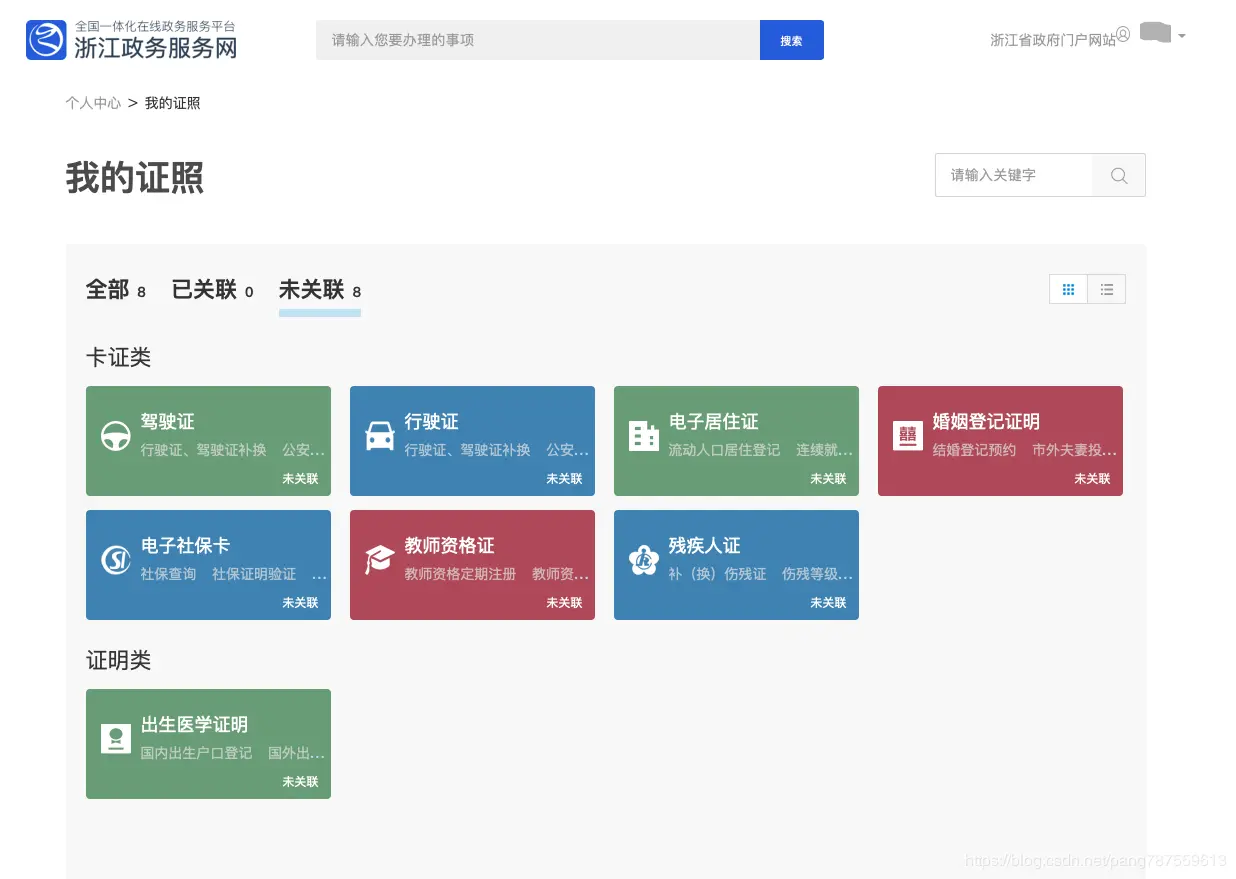Click the car icon on 行驶证 card
The width and height of the screenshot is (1236, 879).
tap(379, 435)
